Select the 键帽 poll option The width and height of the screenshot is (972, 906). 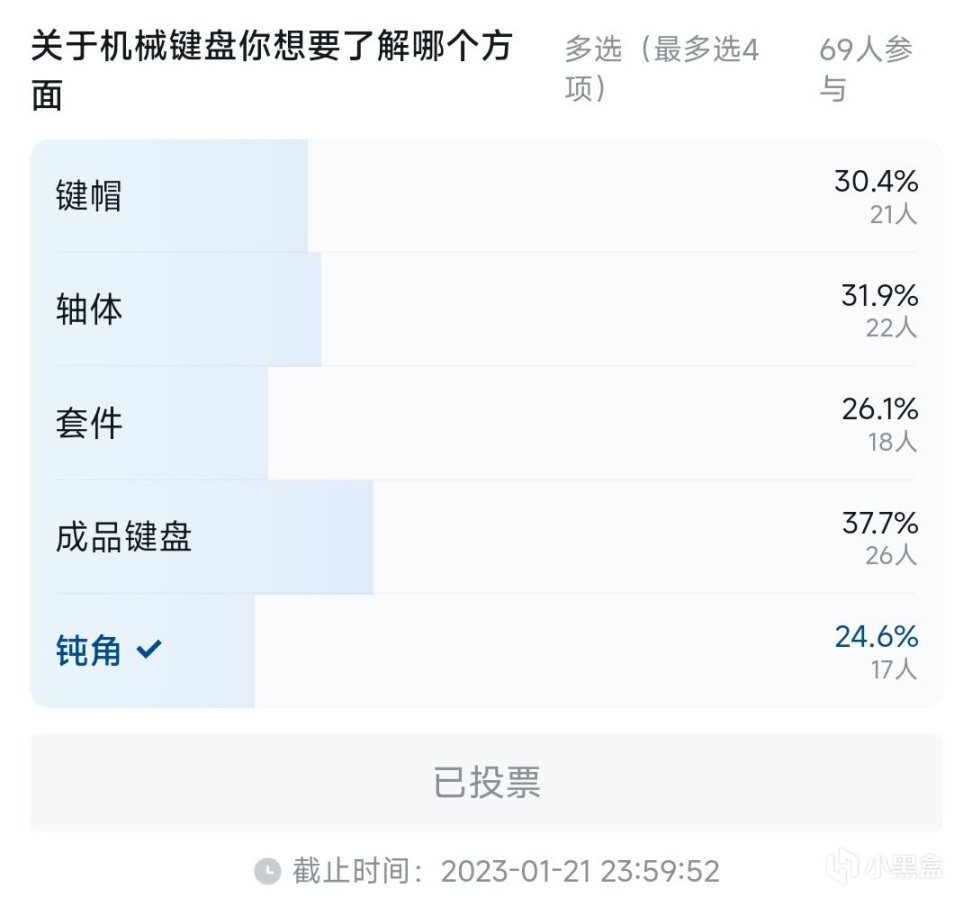point(89,196)
